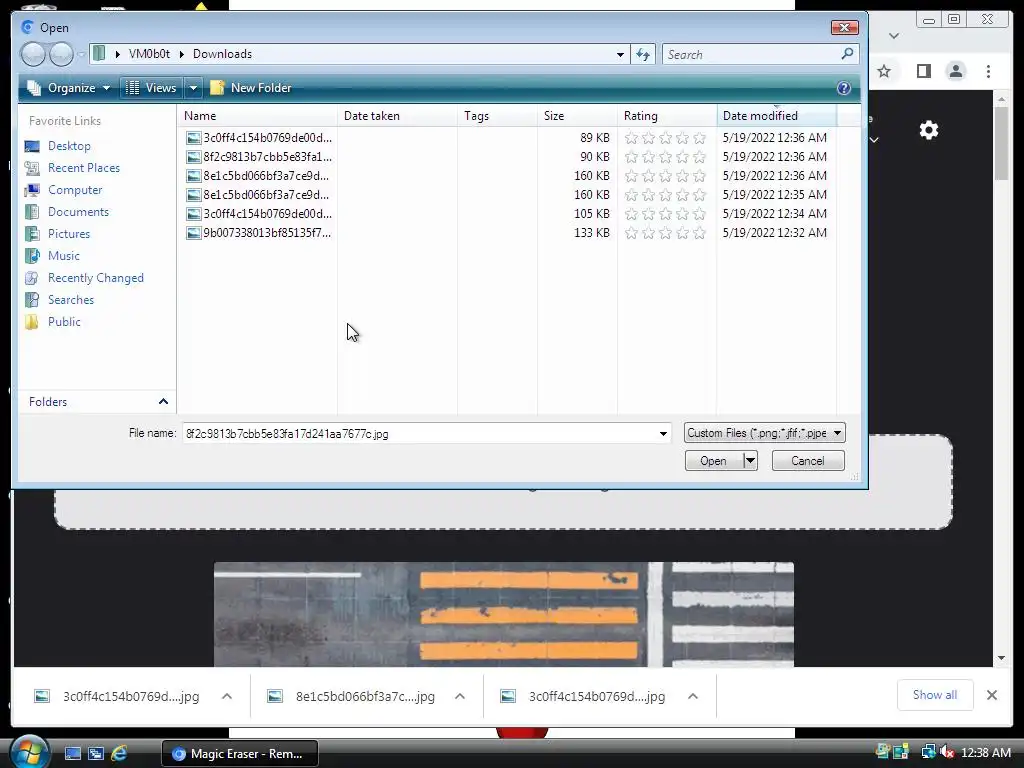Image resolution: width=1024 pixels, height=768 pixels.
Task: Click the Chrome scrollbar down arrow
Action: pyautogui.click(x=1001, y=658)
